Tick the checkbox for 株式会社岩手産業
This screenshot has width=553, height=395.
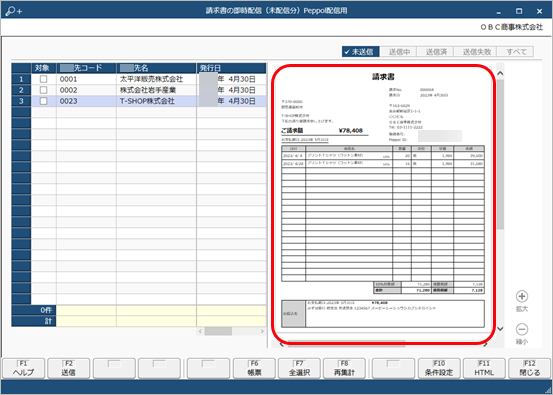[43, 90]
